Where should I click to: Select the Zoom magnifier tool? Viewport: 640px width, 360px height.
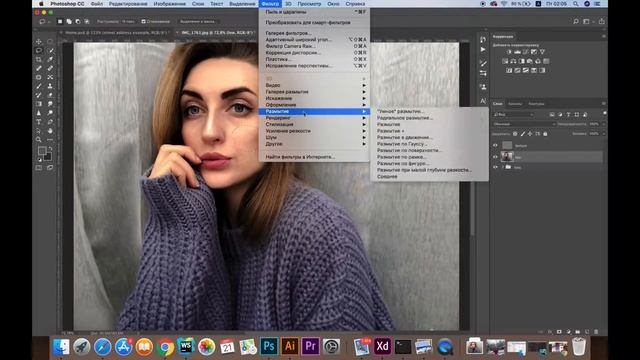coord(39,140)
